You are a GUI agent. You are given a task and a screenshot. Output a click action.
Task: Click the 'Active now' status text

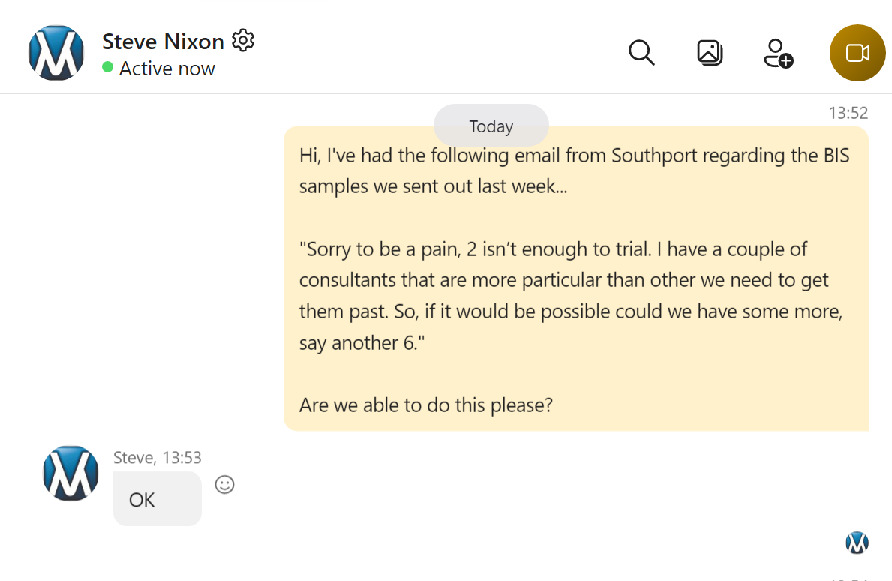click(167, 68)
